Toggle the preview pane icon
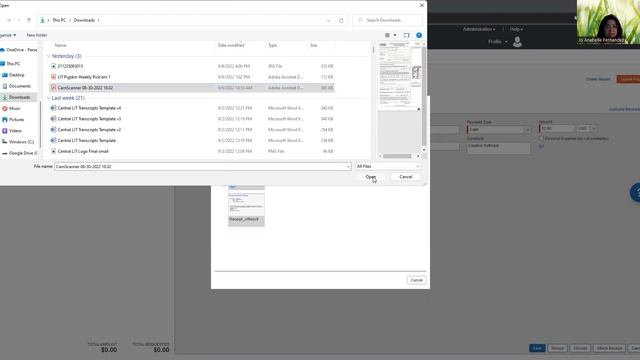Screen dimensions: 640x360 click(x=406, y=35)
